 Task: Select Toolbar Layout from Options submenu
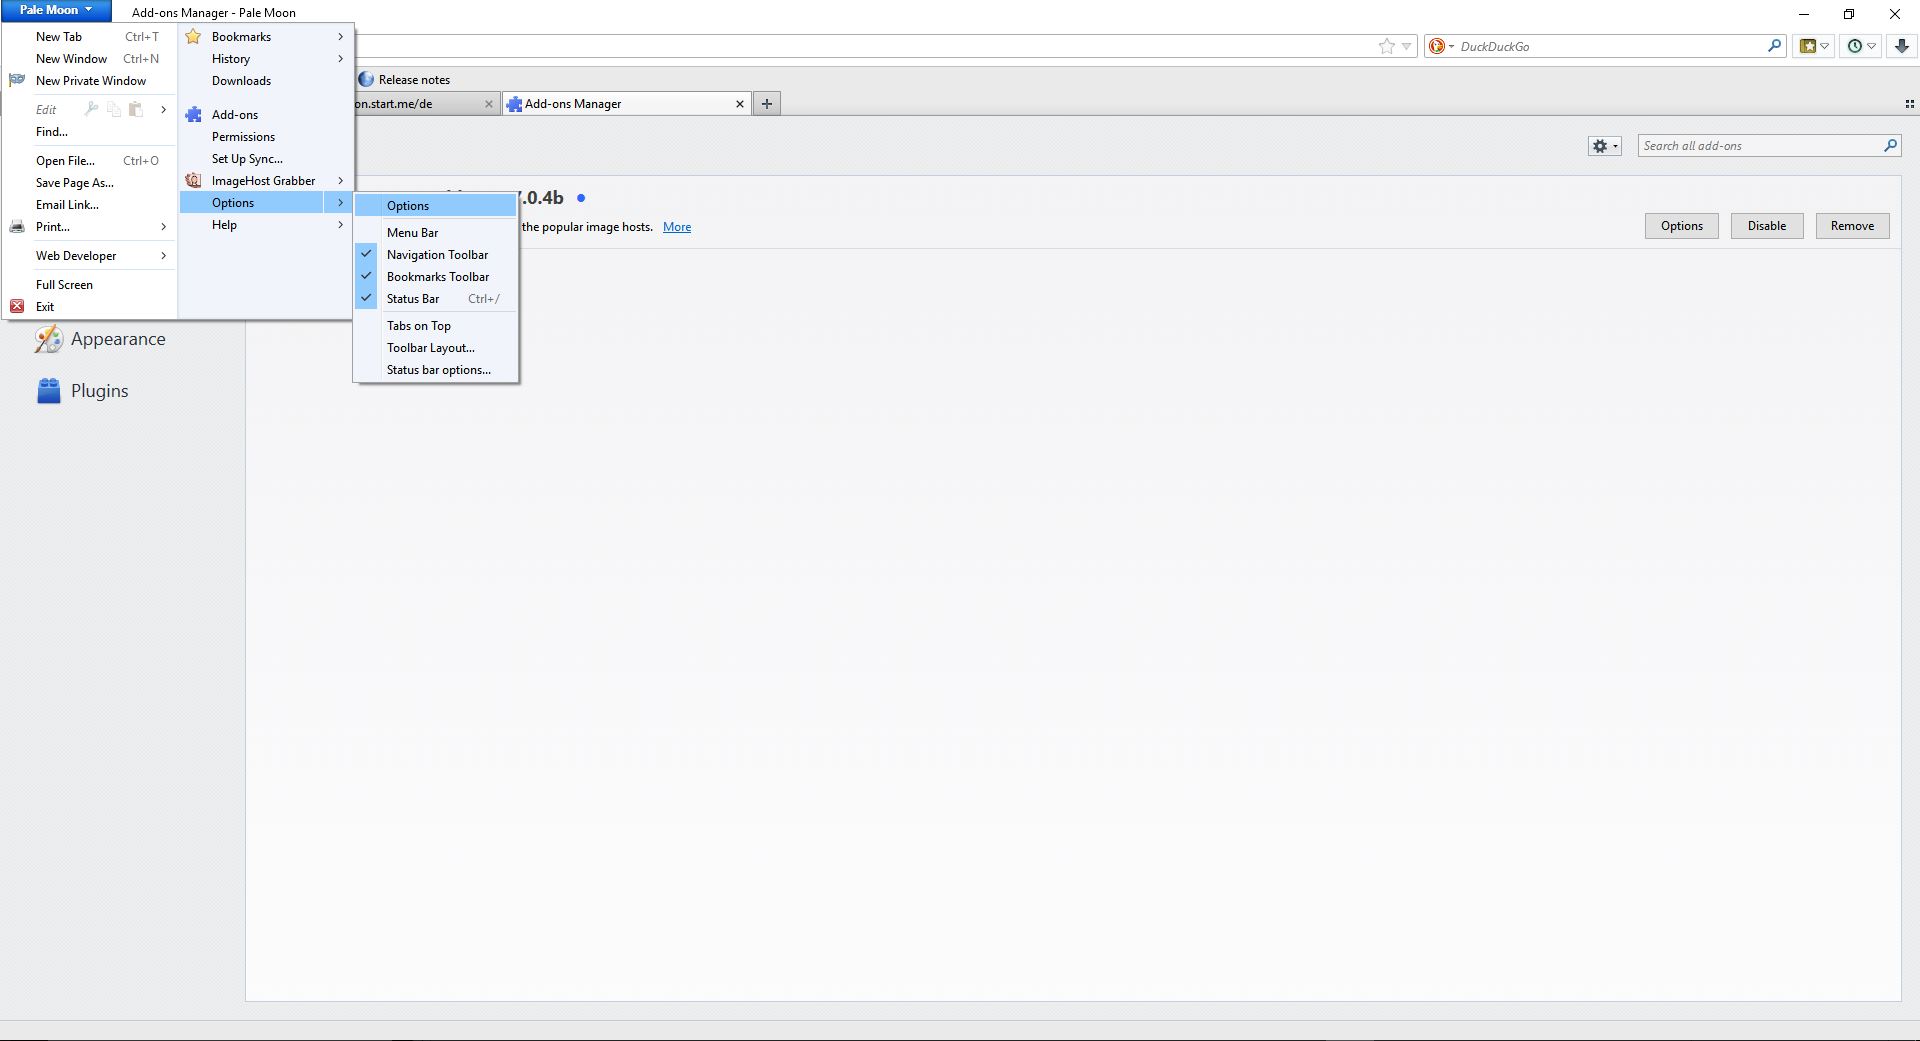430,348
